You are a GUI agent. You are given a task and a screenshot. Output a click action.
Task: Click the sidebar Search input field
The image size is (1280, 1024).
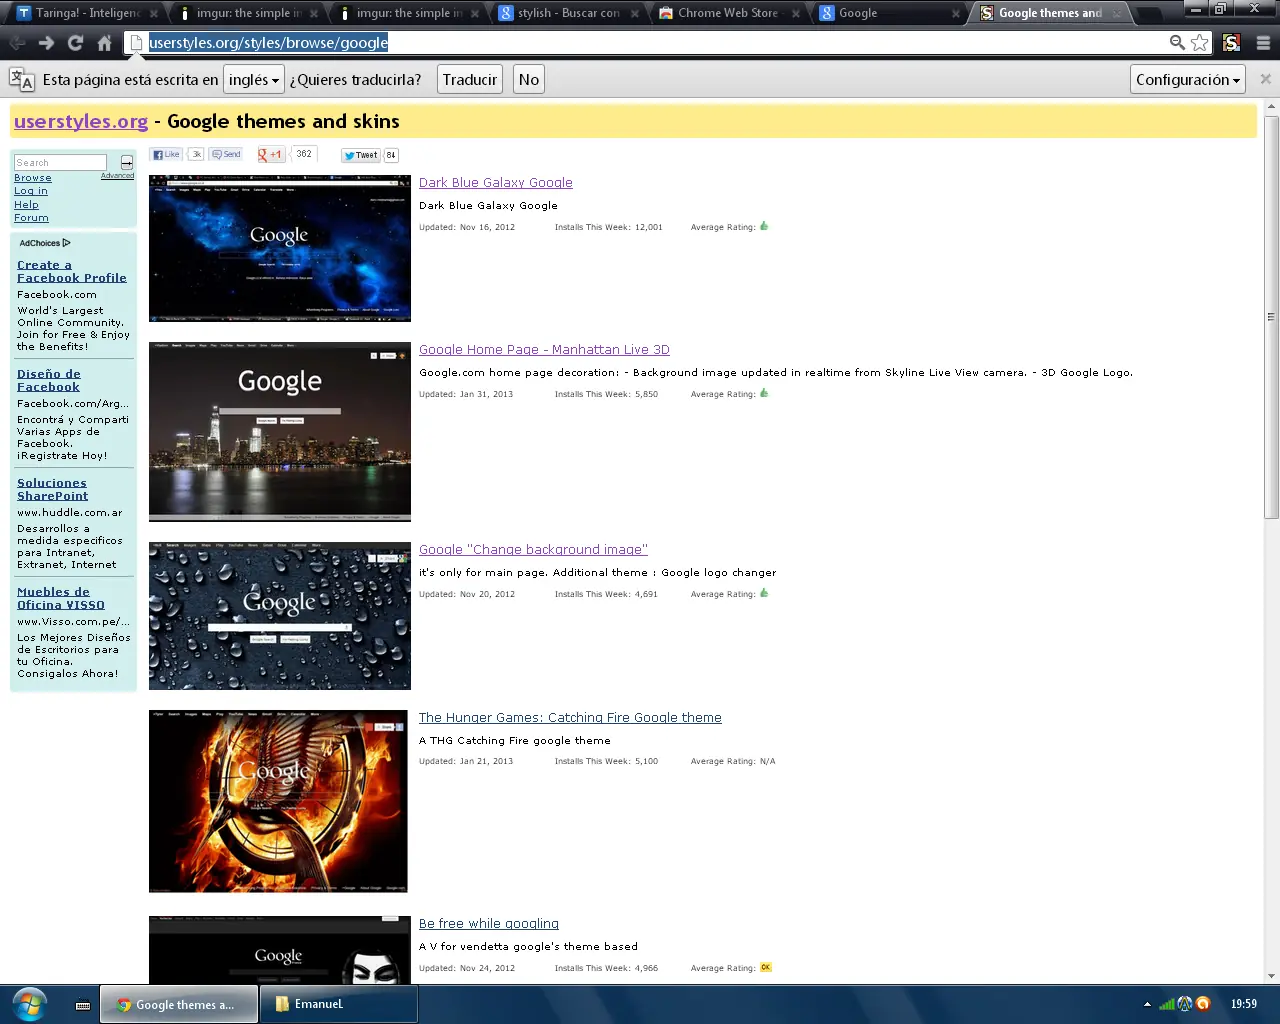pyautogui.click(x=60, y=162)
